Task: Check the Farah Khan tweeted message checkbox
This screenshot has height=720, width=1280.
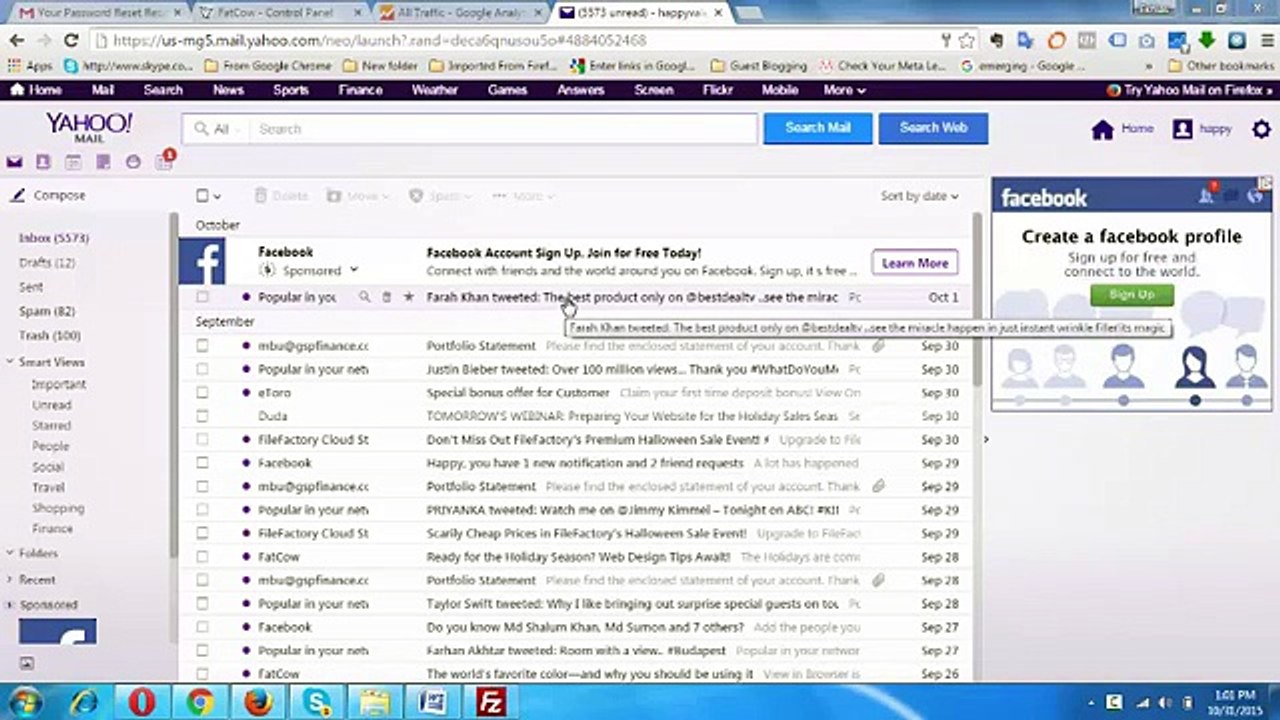Action: coord(202,297)
